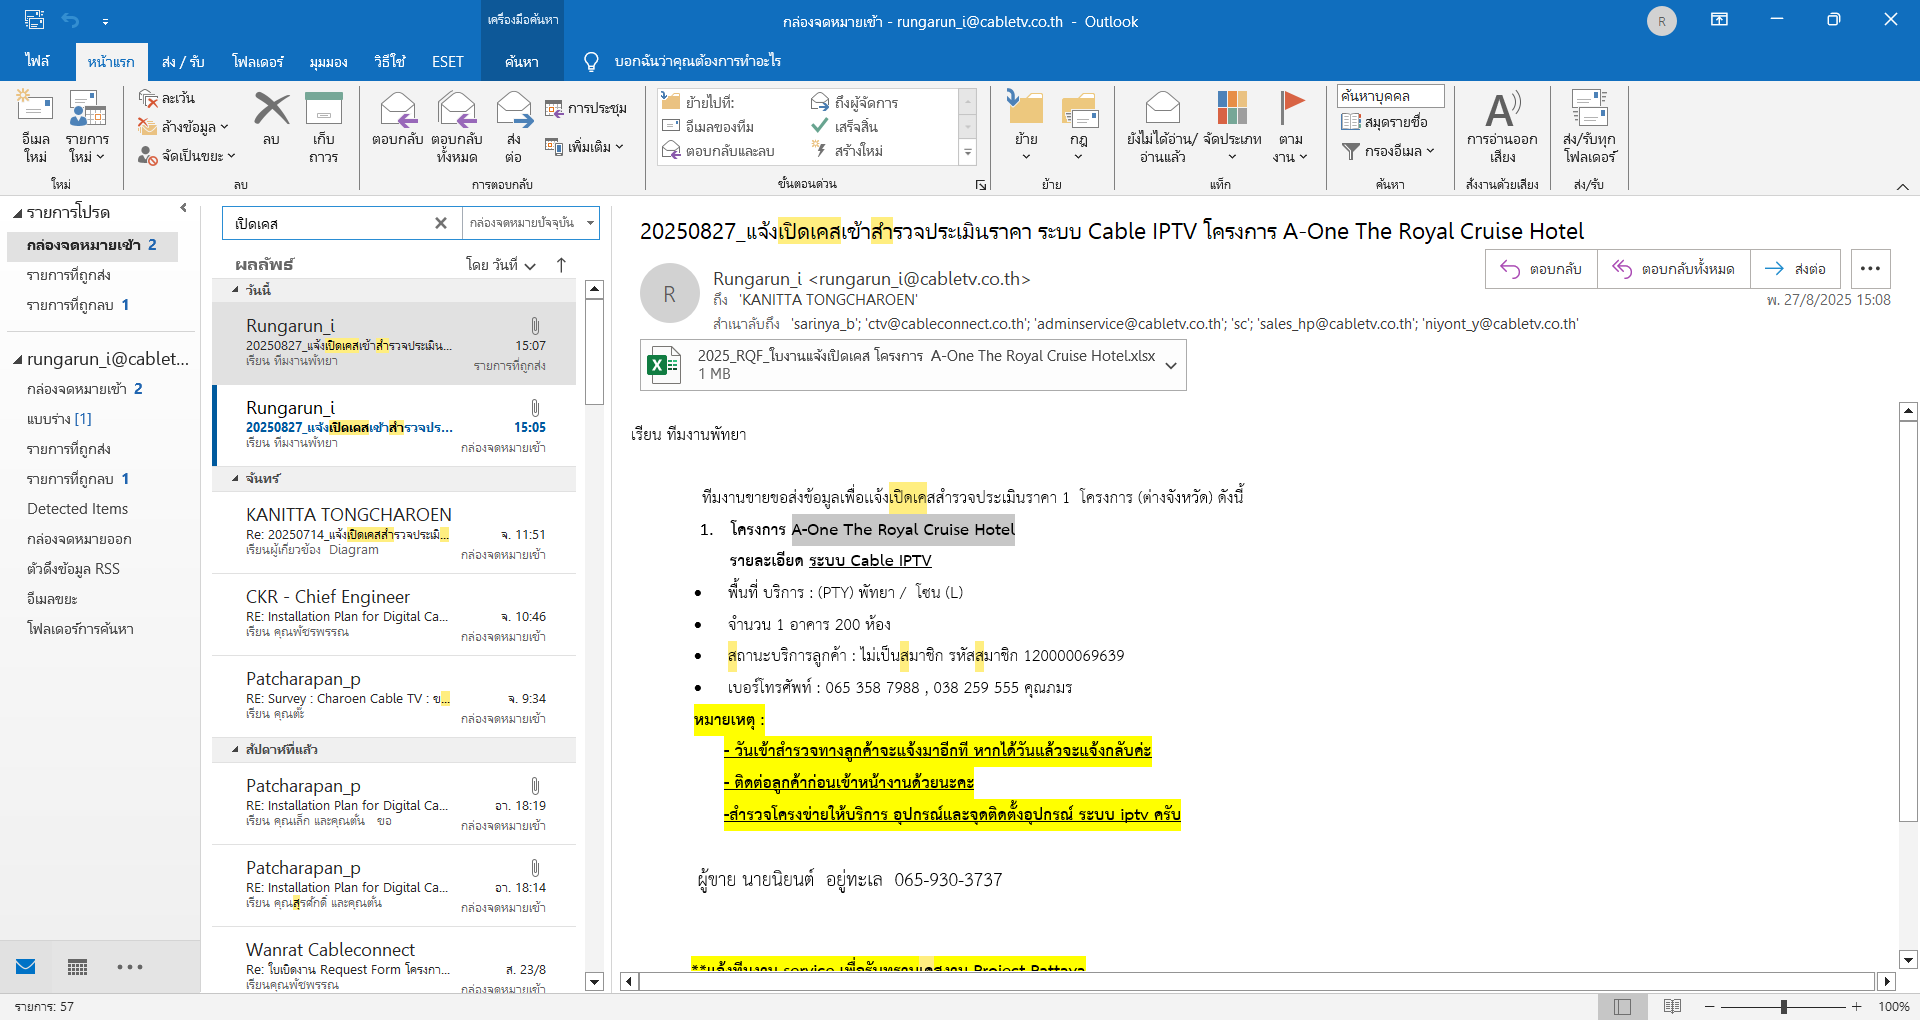Click the Forward (ส่งต่อ) button in message header
The image size is (1920, 1020).
(x=1796, y=269)
